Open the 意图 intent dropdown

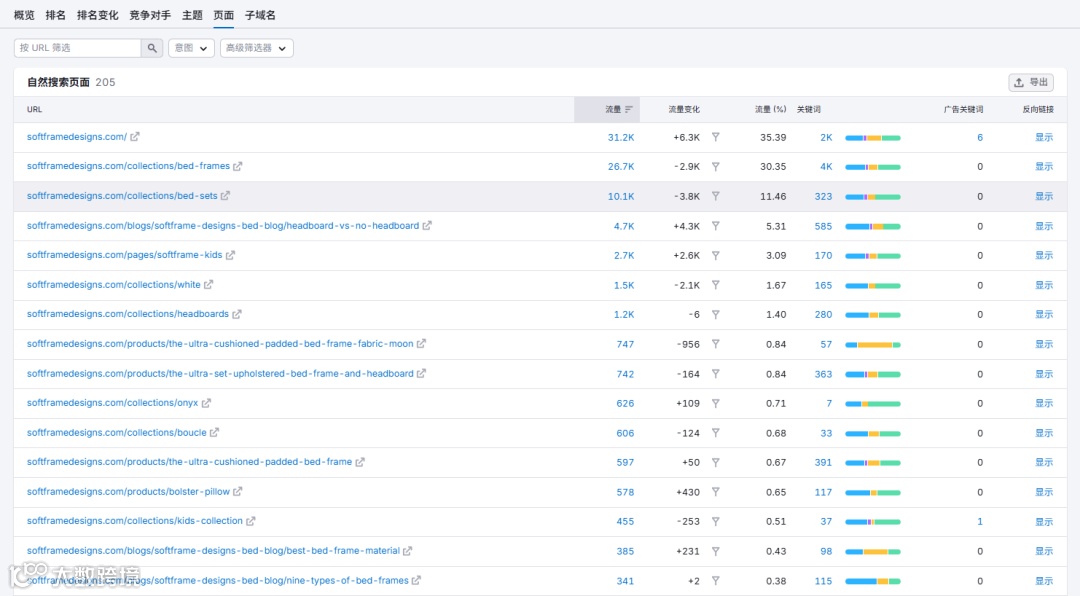(x=191, y=48)
